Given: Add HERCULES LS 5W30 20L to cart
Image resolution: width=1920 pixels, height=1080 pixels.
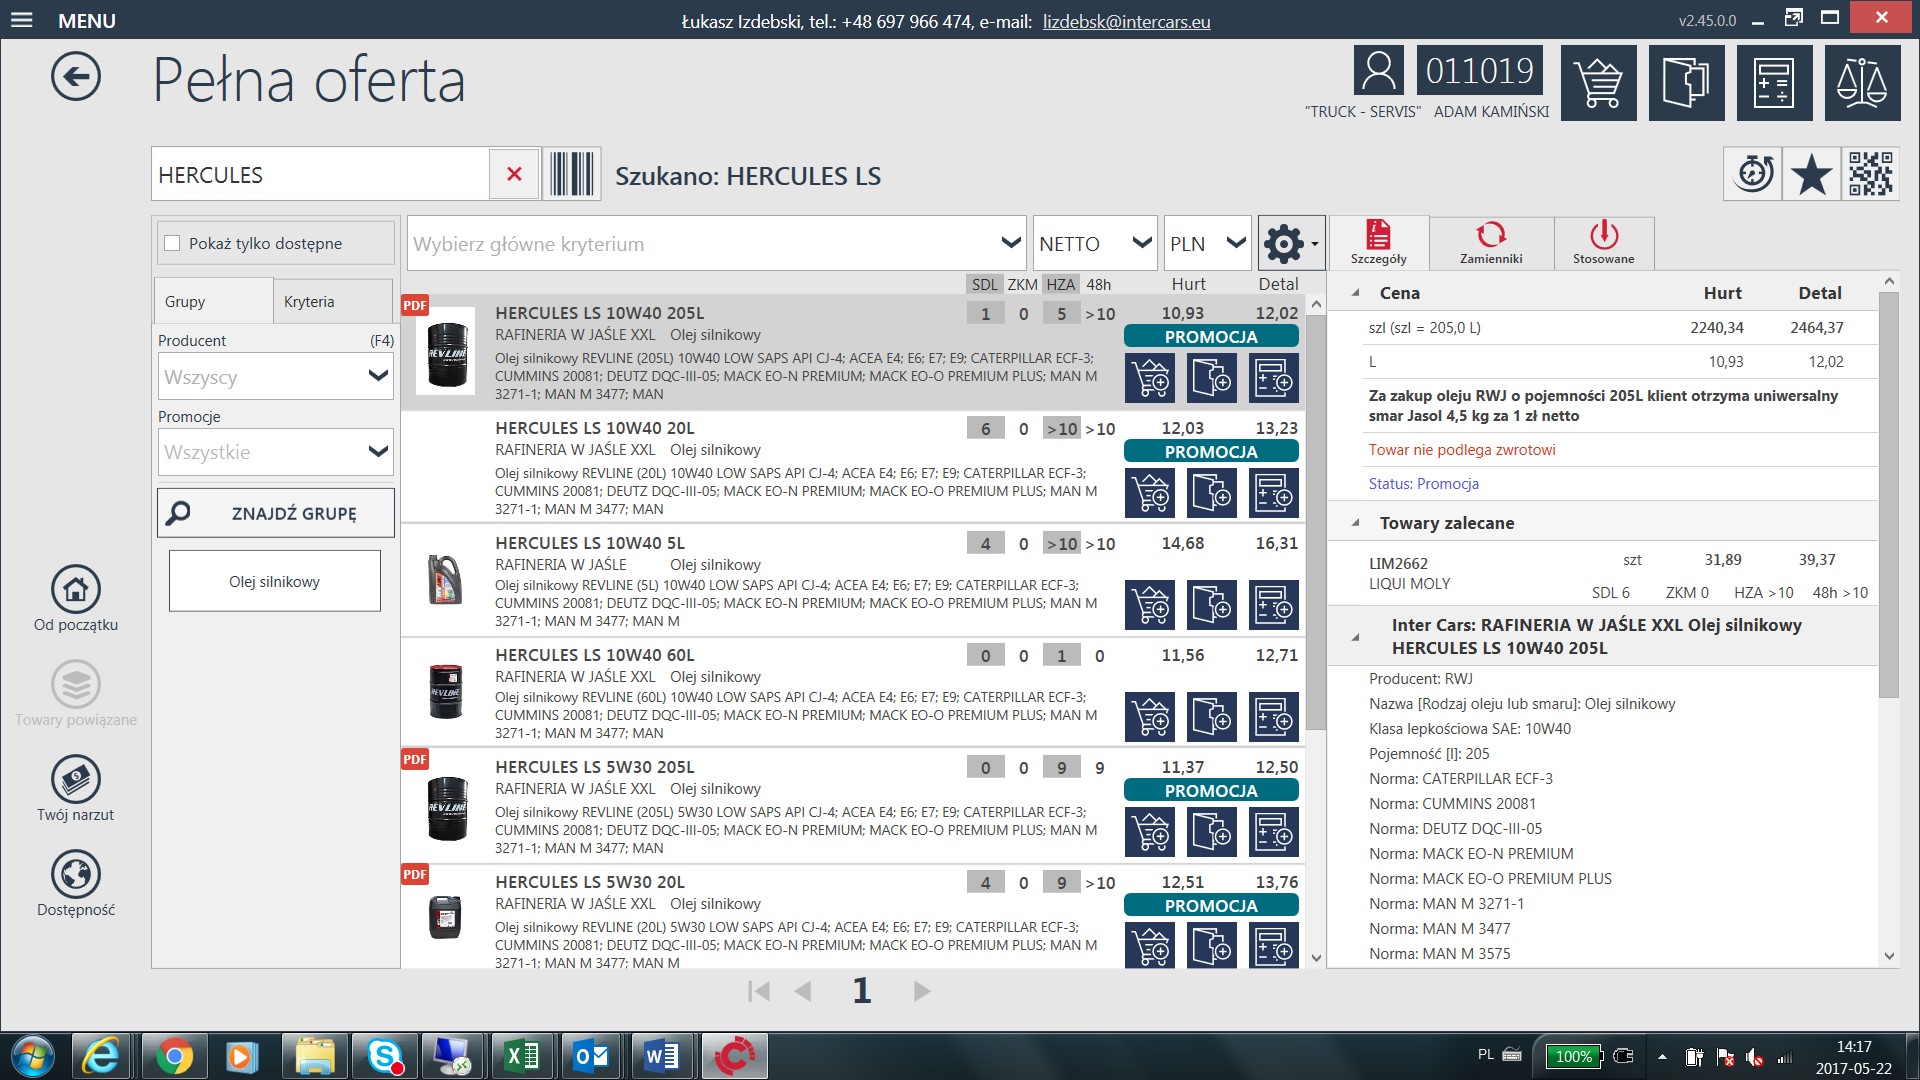Looking at the screenshot, I should pos(1150,945).
